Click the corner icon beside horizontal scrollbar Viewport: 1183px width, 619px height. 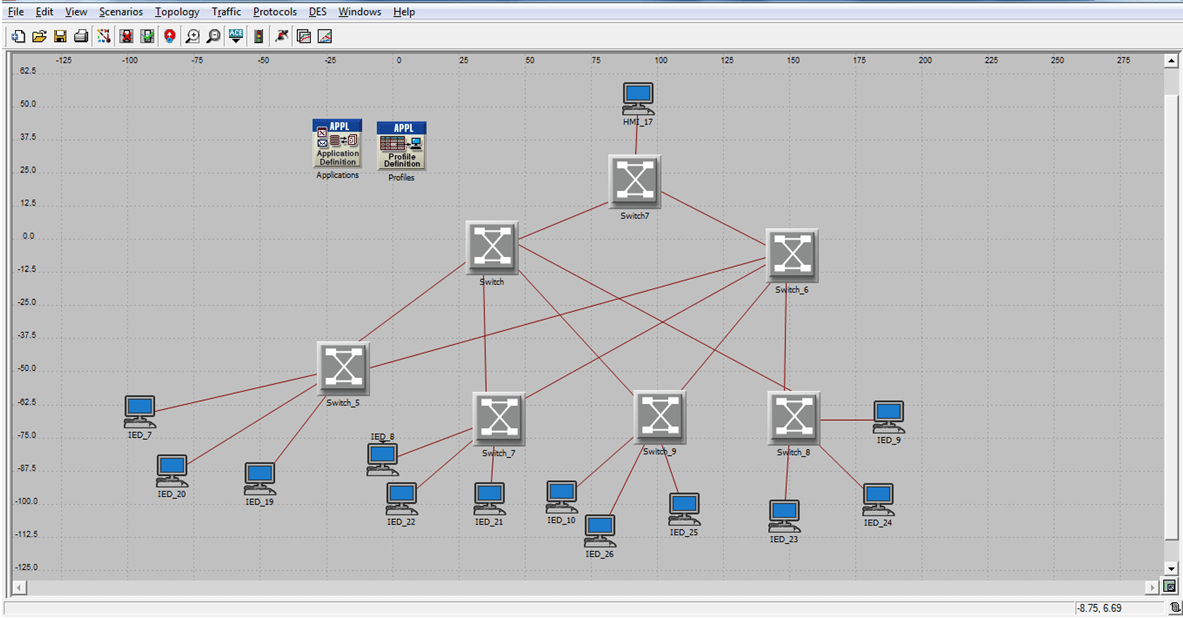pyautogui.click(x=1170, y=587)
